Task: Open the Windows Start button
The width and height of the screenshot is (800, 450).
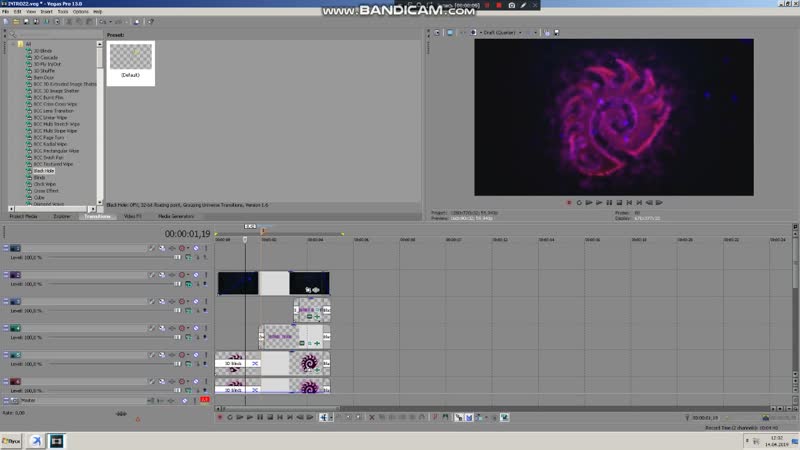Action: pyautogui.click(x=11, y=441)
